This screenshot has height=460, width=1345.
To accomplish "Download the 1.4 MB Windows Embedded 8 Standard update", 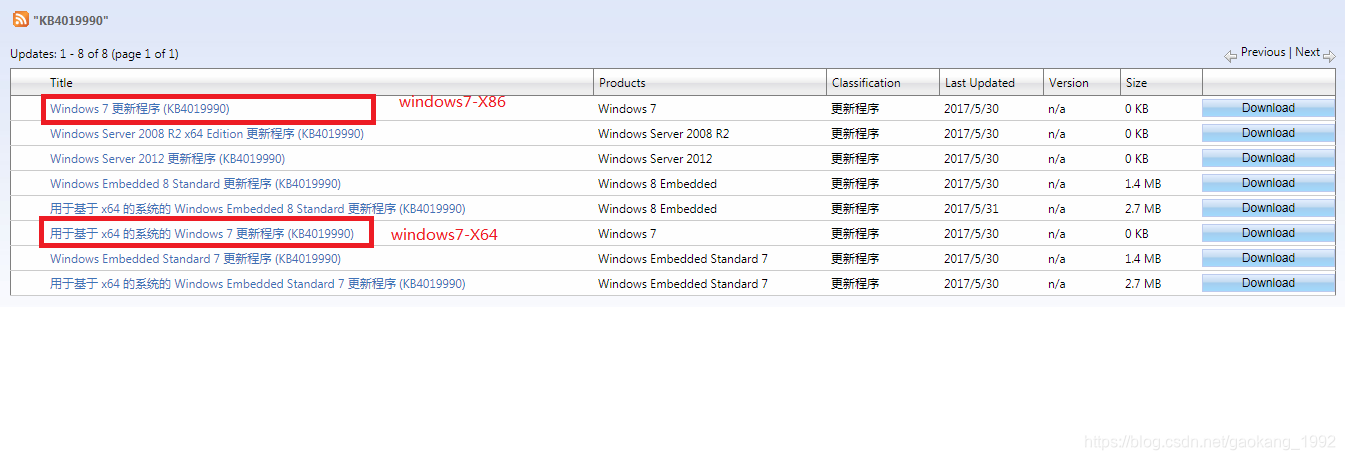I will (1268, 183).
